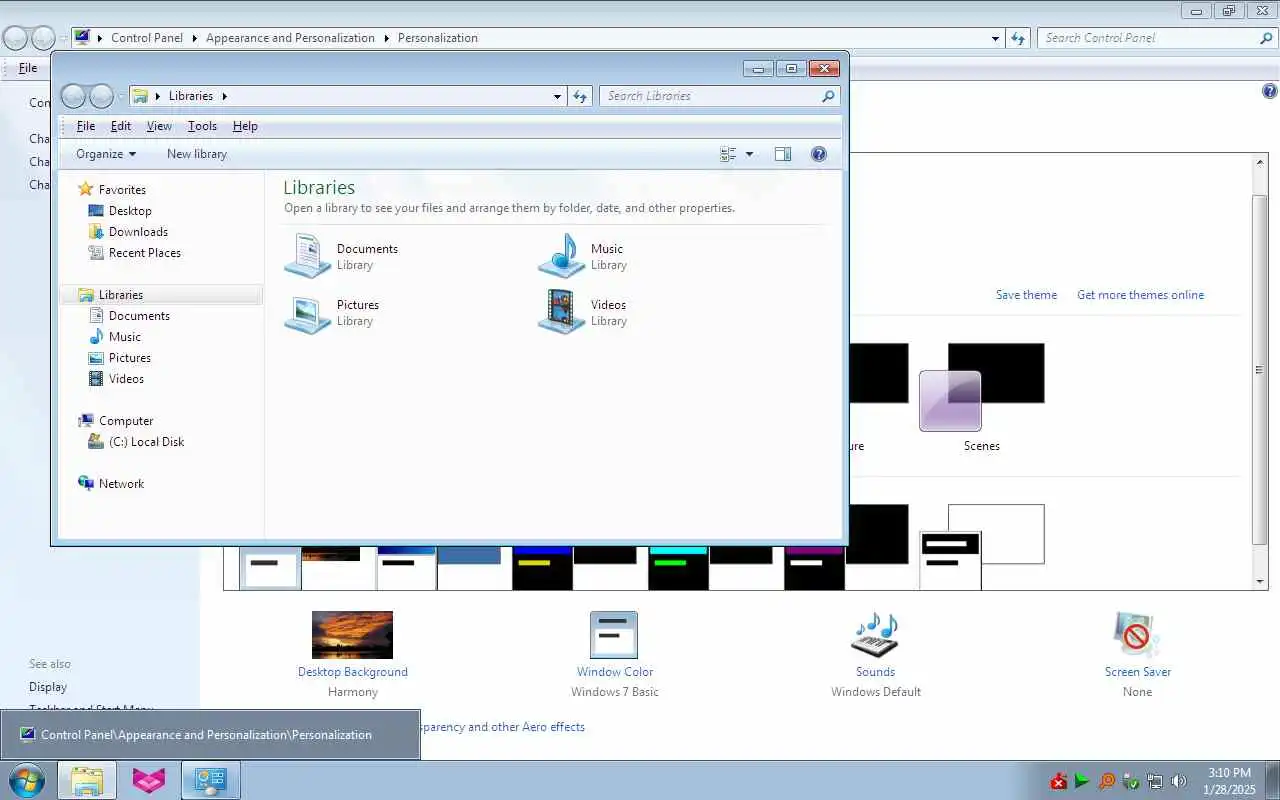Image resolution: width=1280 pixels, height=800 pixels.
Task: Select Network in the navigation pane
Action: [x=121, y=484]
